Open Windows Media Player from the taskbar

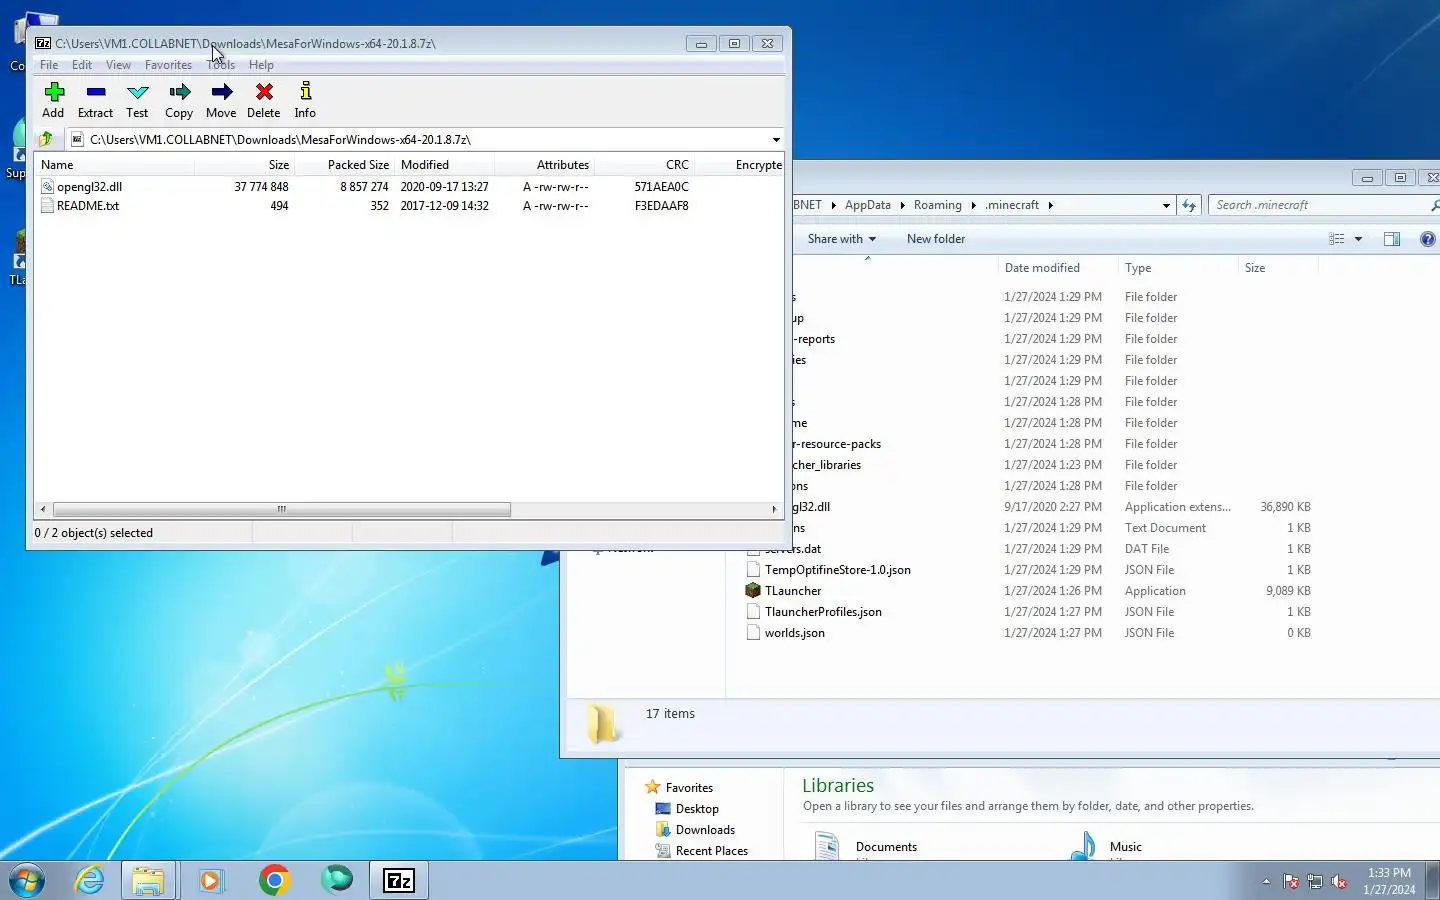pyautogui.click(x=211, y=881)
